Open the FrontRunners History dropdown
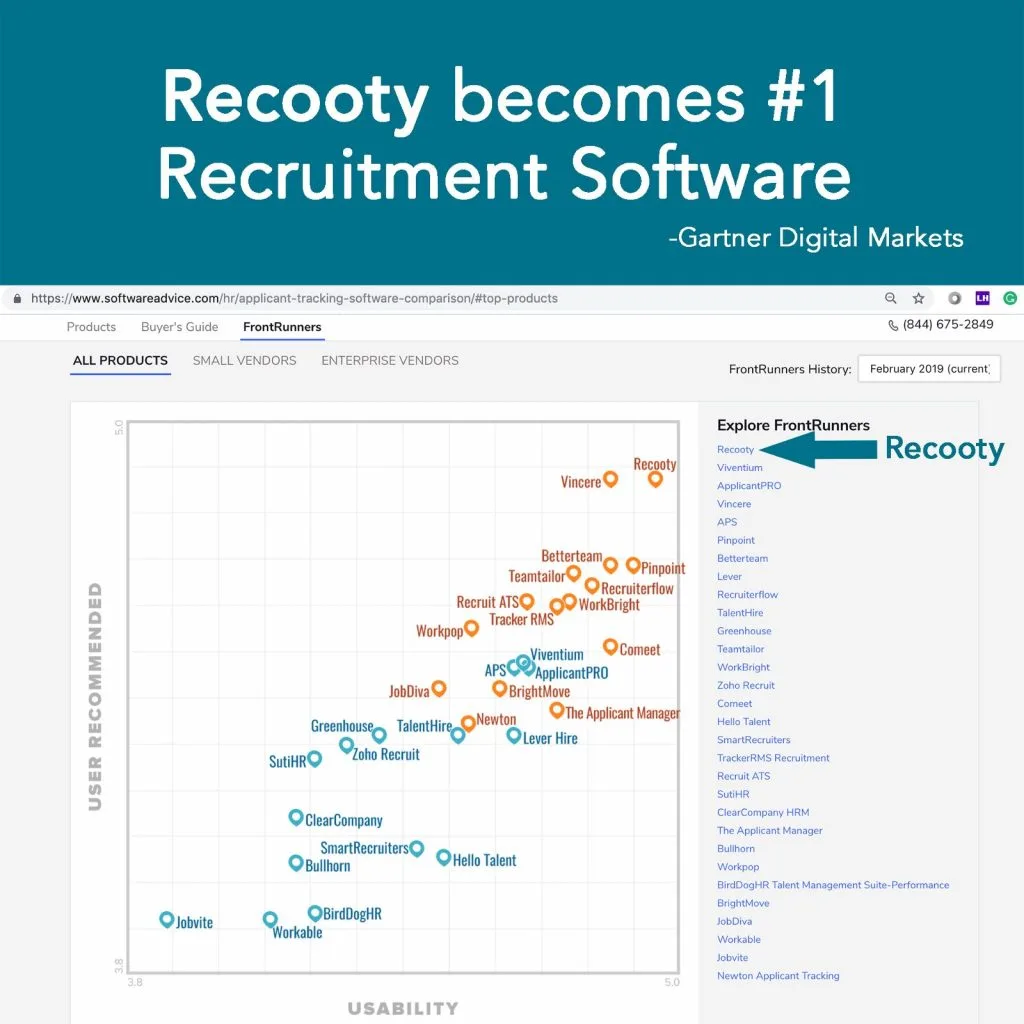Viewport: 1024px width, 1024px height. tap(929, 369)
